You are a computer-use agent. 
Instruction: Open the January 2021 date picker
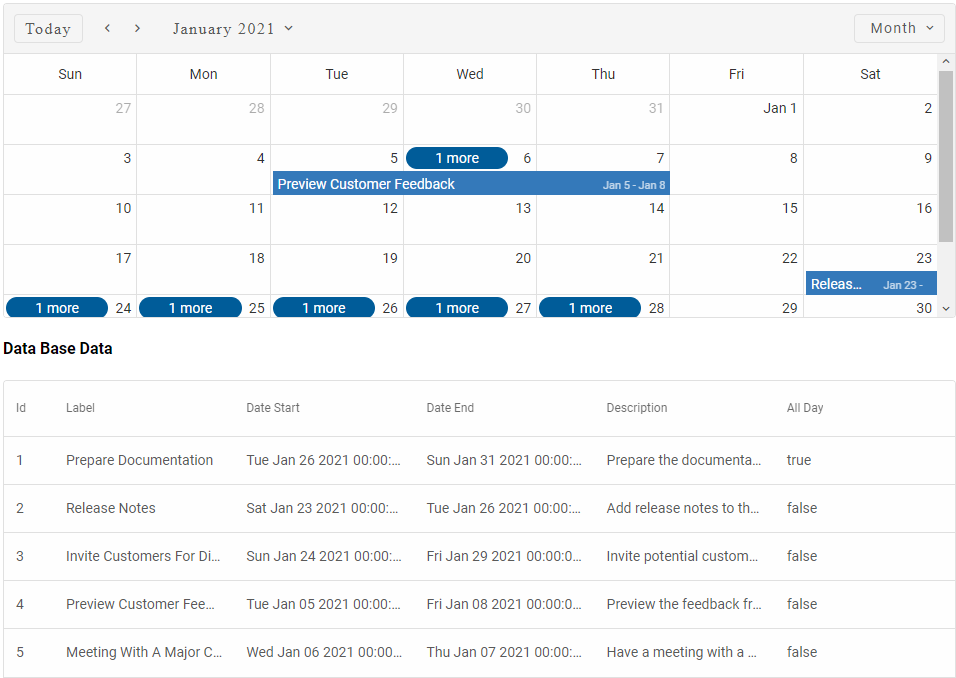[x=233, y=28]
